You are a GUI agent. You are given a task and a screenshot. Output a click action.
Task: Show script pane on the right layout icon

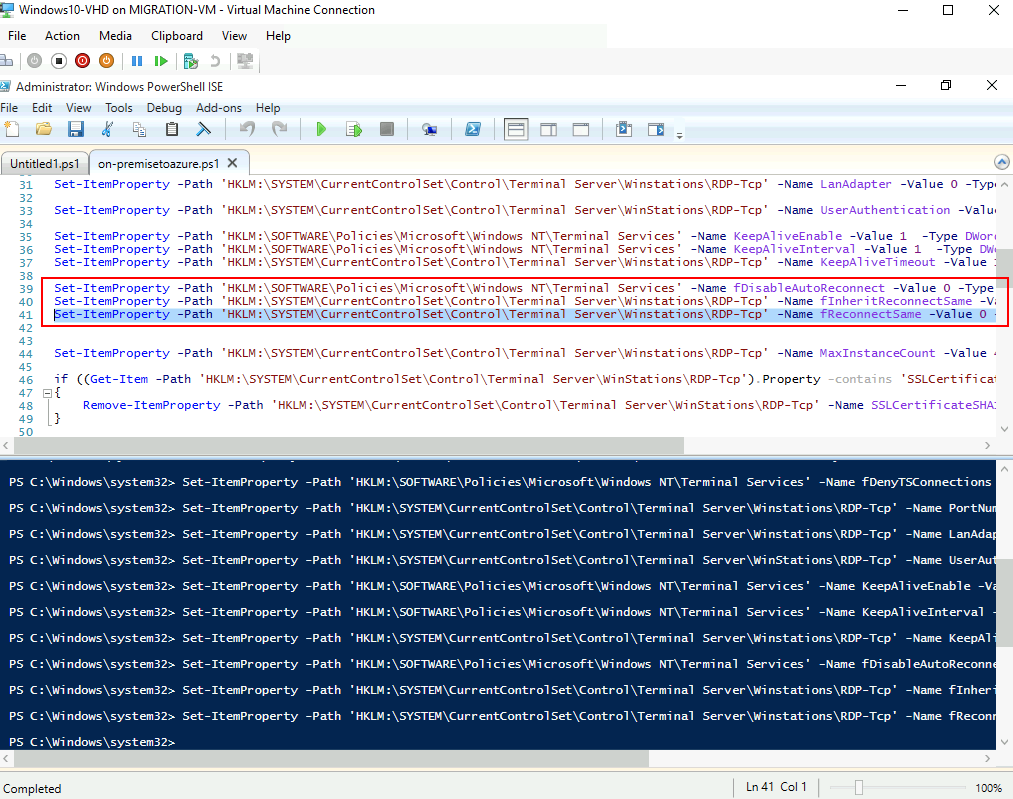pyautogui.click(x=548, y=129)
